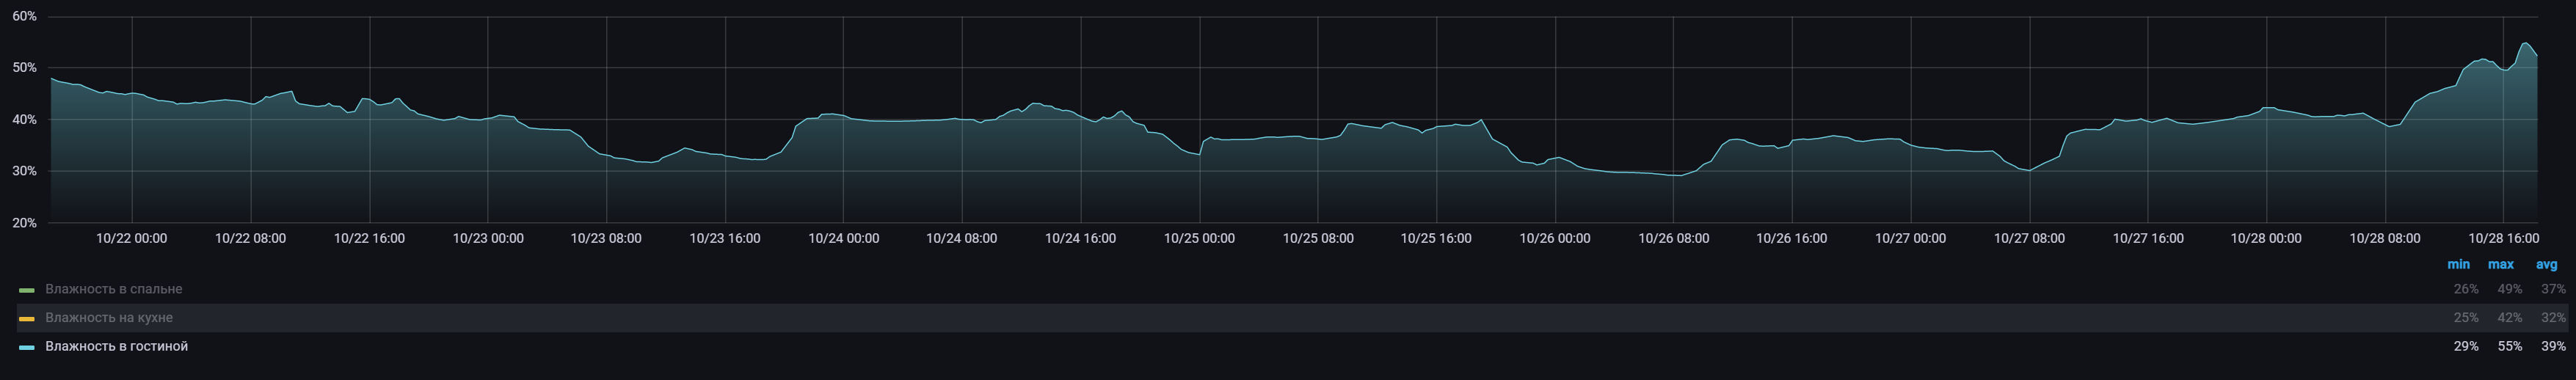Open the green color swatch for спальне

point(27,290)
